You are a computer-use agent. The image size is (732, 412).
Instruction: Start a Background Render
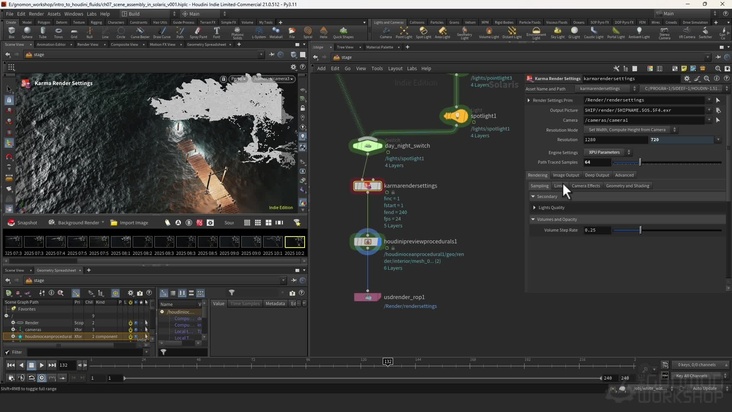[75, 223]
